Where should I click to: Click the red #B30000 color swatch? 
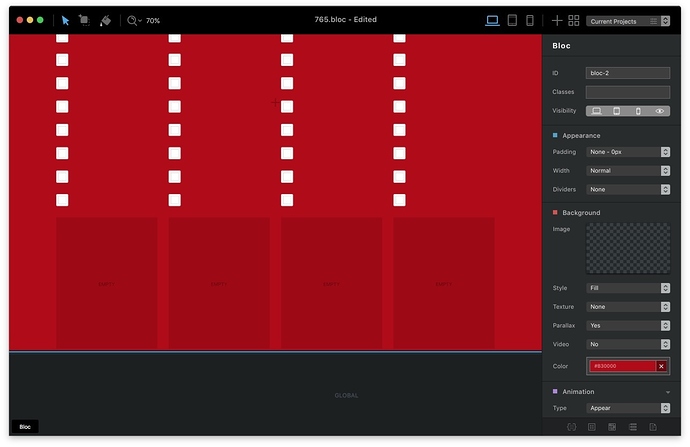pyautogui.click(x=621, y=367)
